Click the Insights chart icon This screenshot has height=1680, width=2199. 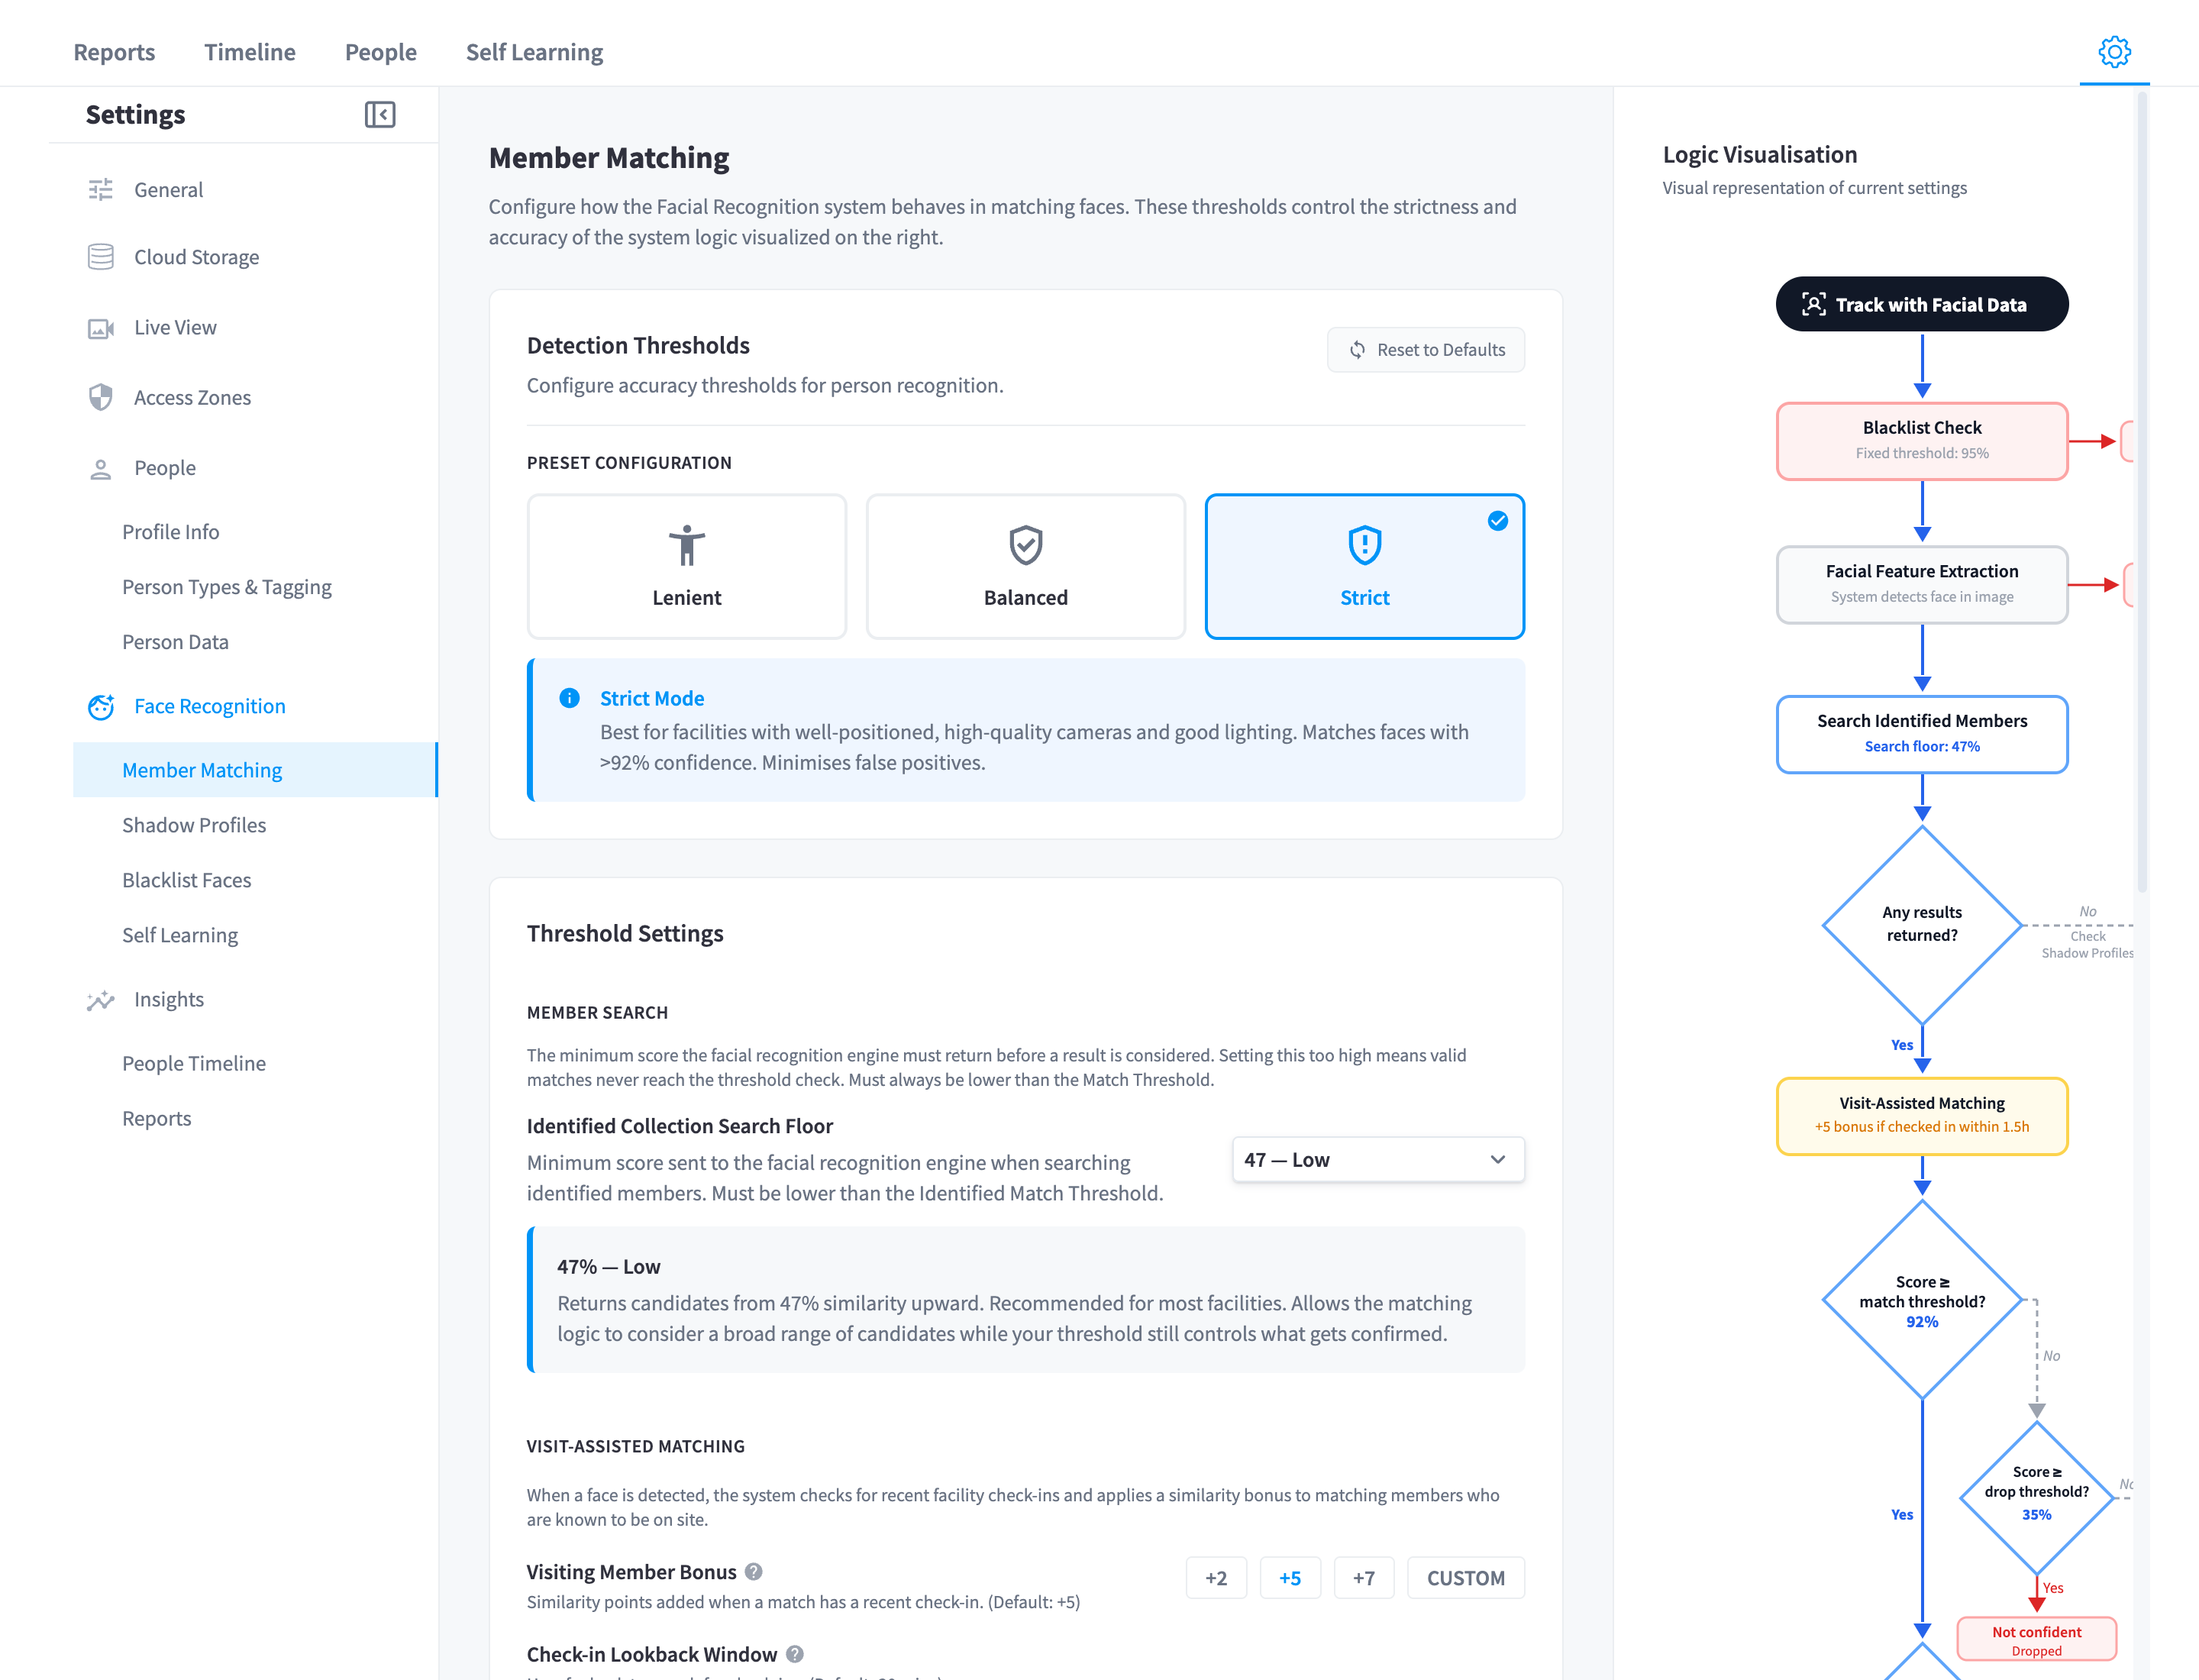pyautogui.click(x=101, y=1000)
